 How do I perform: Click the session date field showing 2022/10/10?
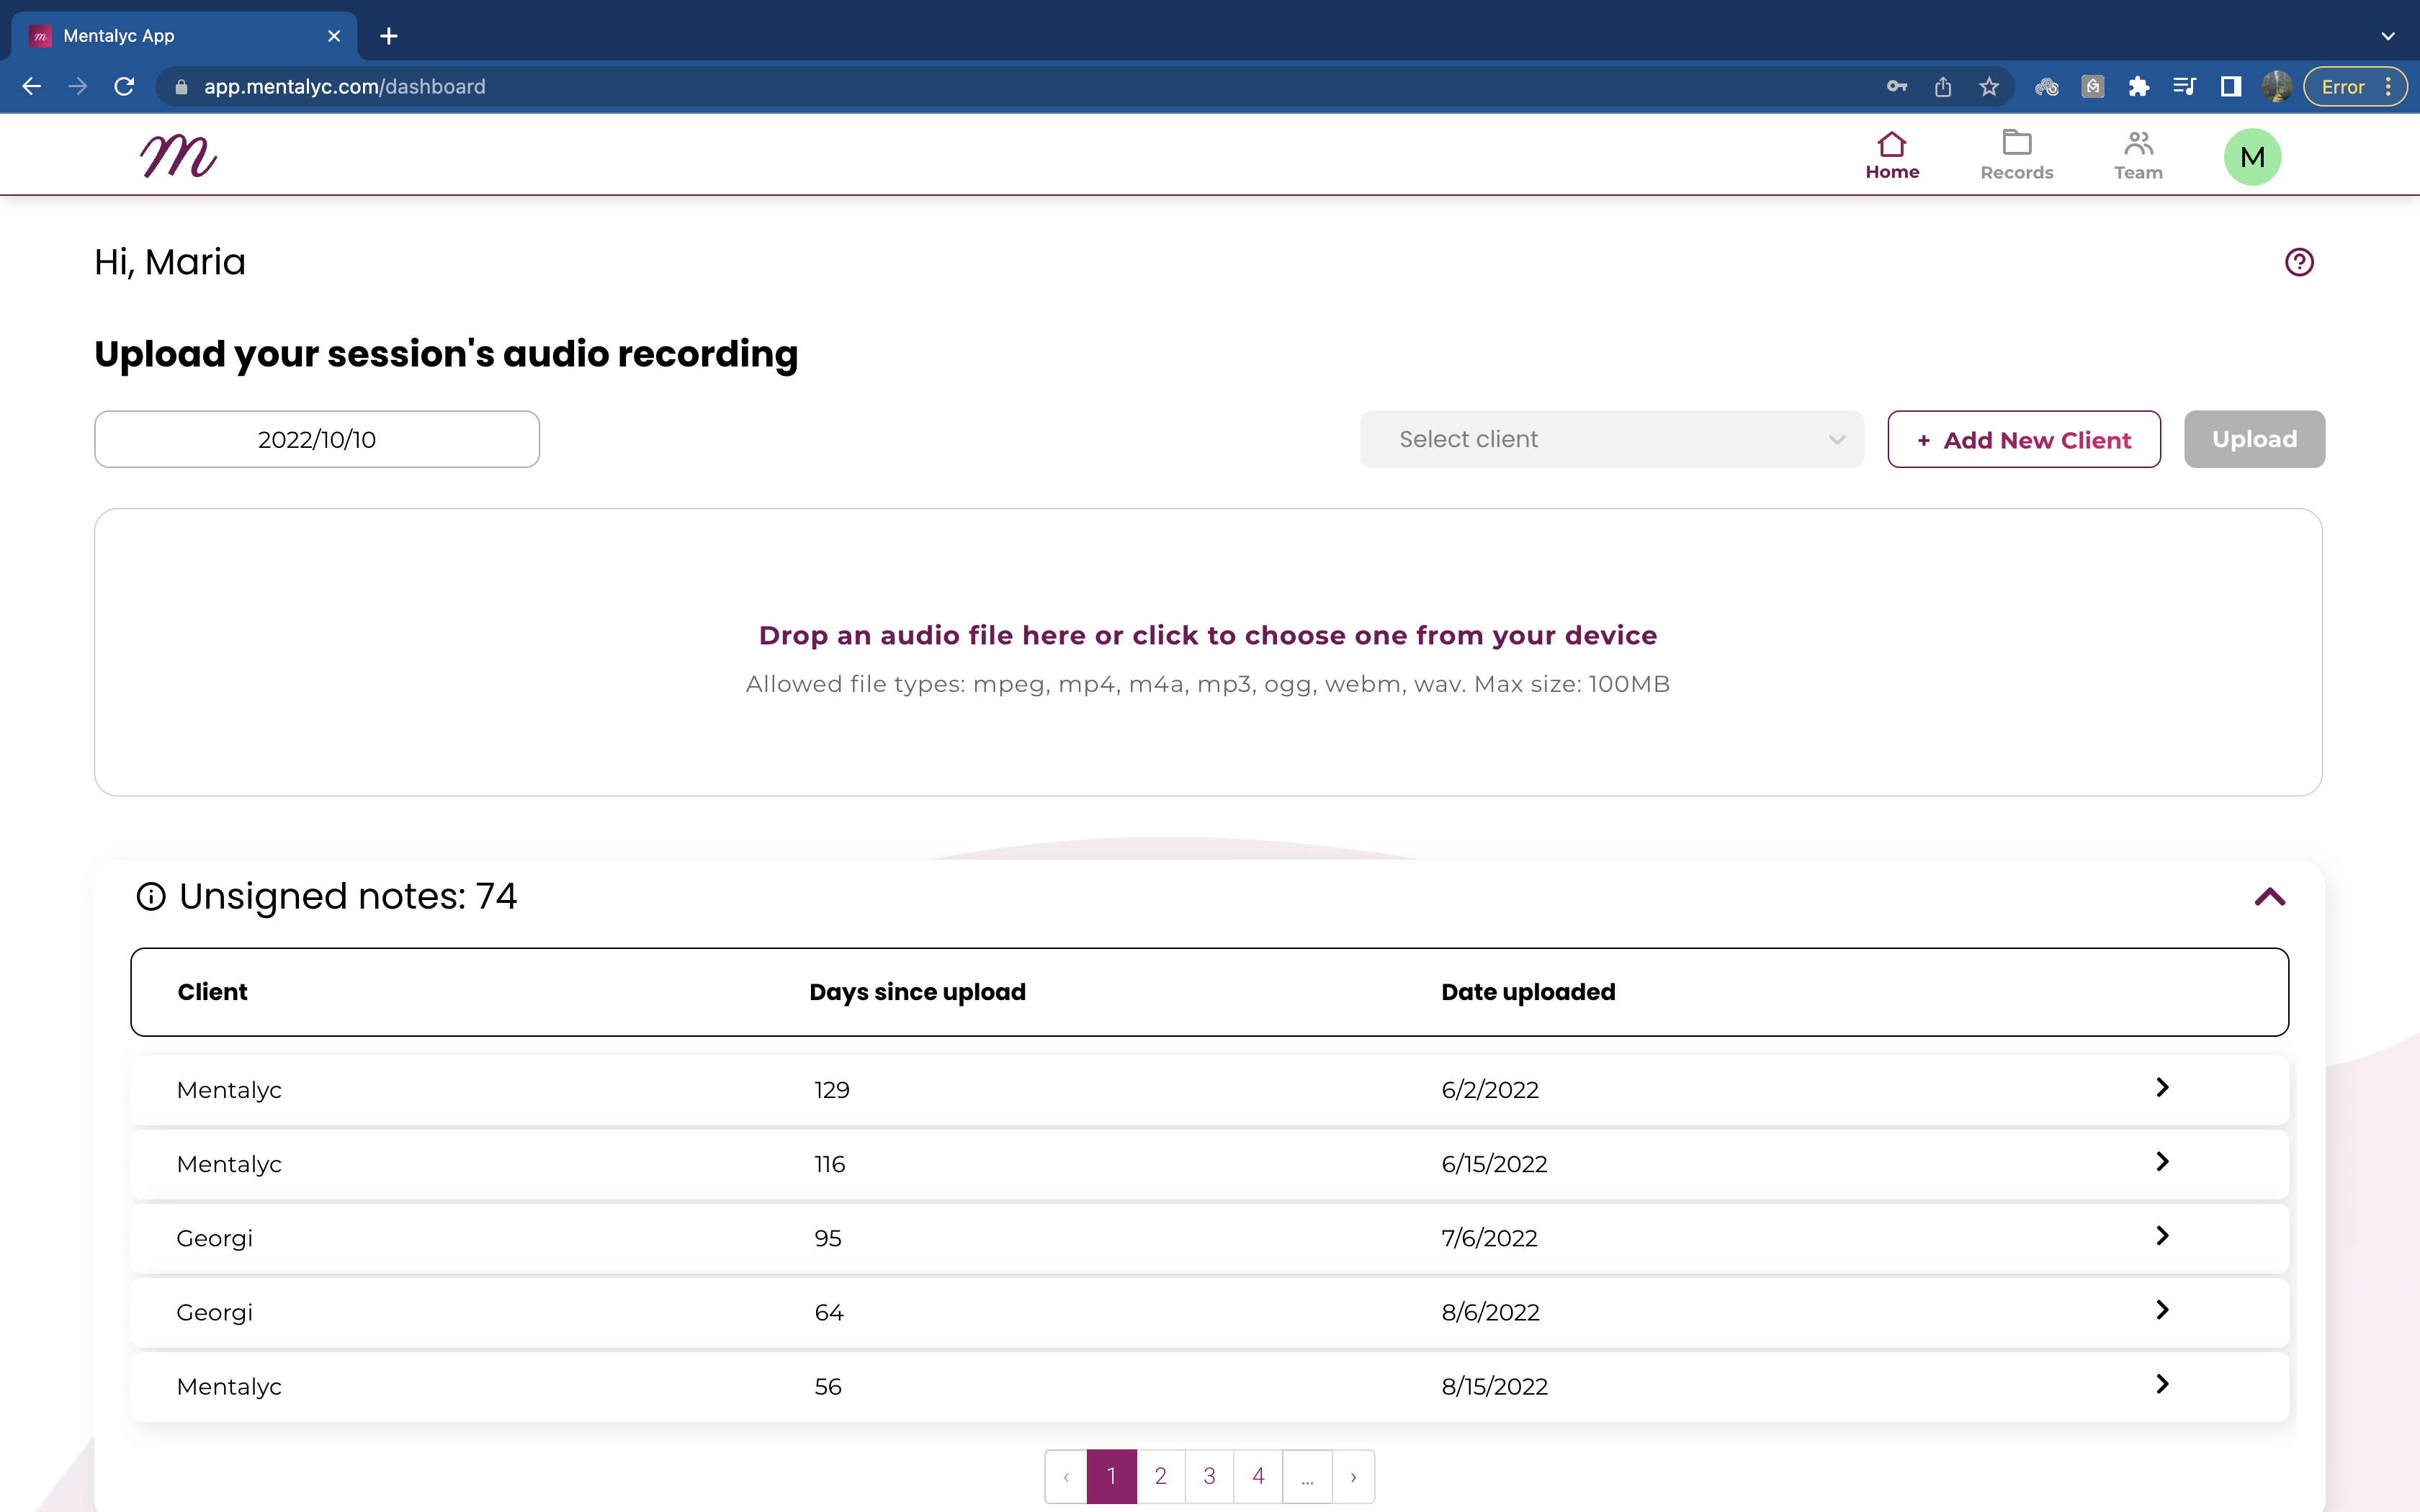pos(316,438)
